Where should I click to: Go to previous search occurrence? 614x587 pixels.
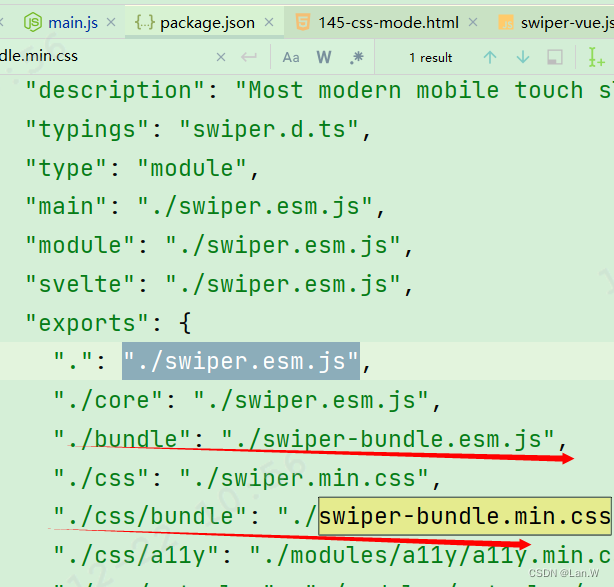(x=490, y=58)
